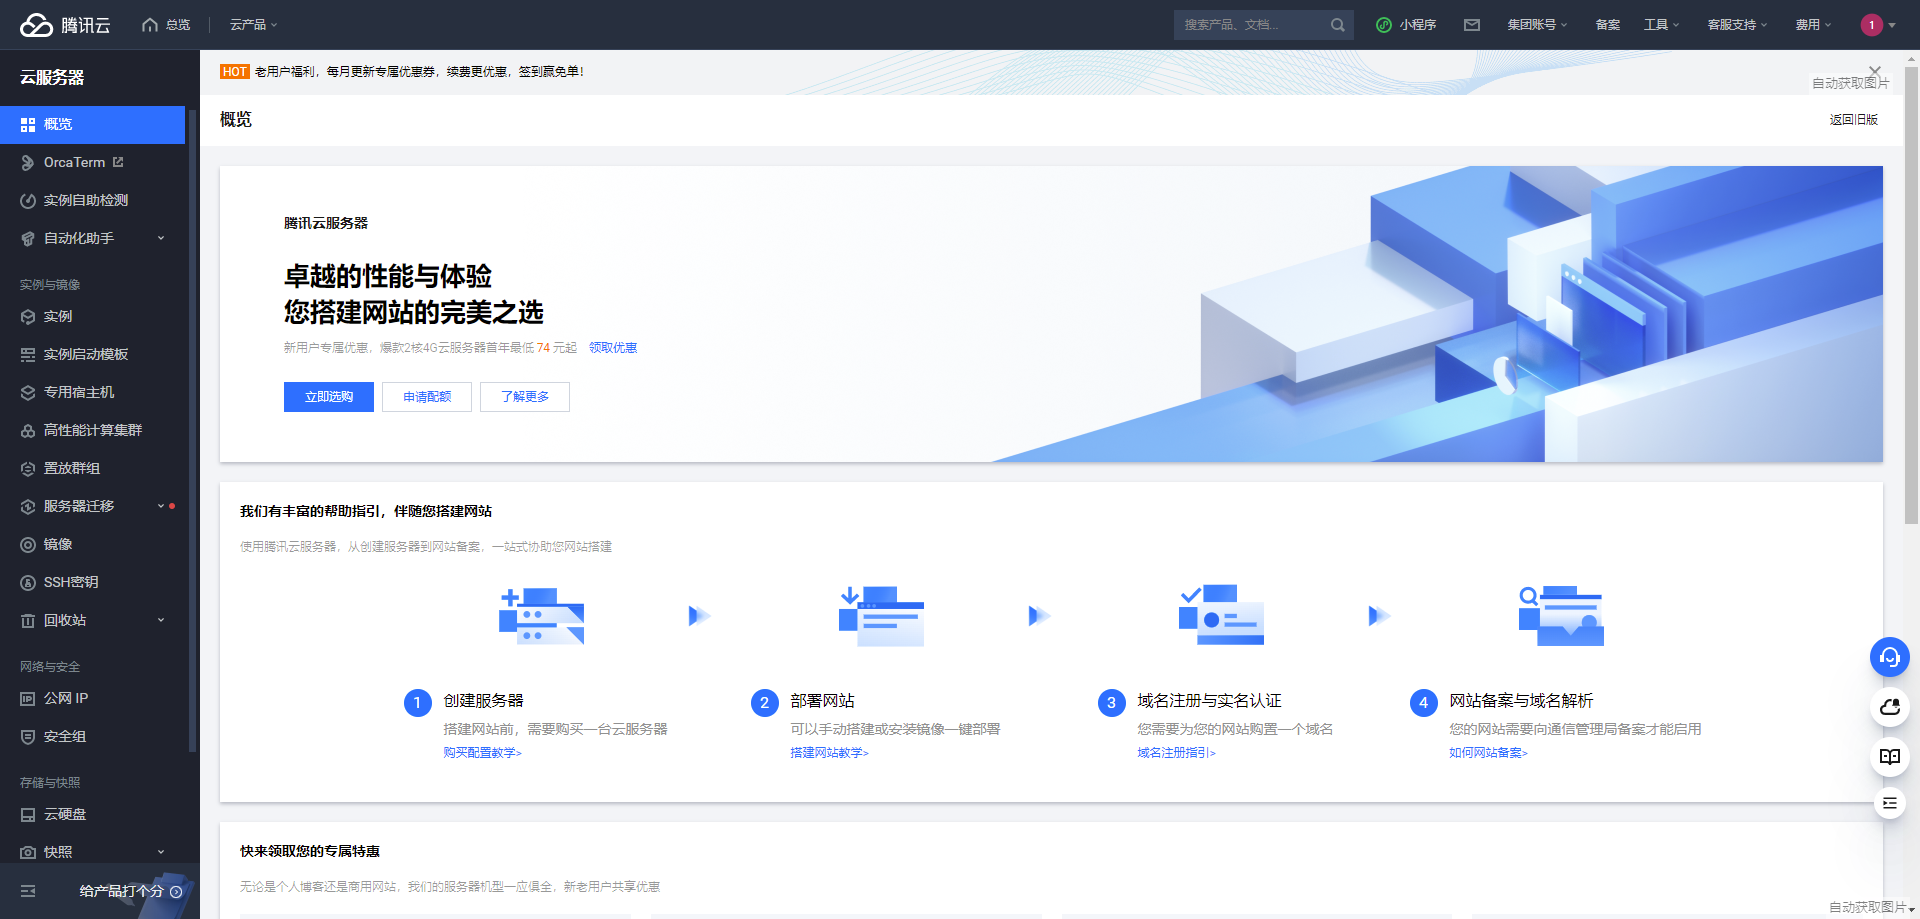Viewport: 1920px width, 919px height.
Task: Click the 公网 IP icon
Action: click(28, 699)
